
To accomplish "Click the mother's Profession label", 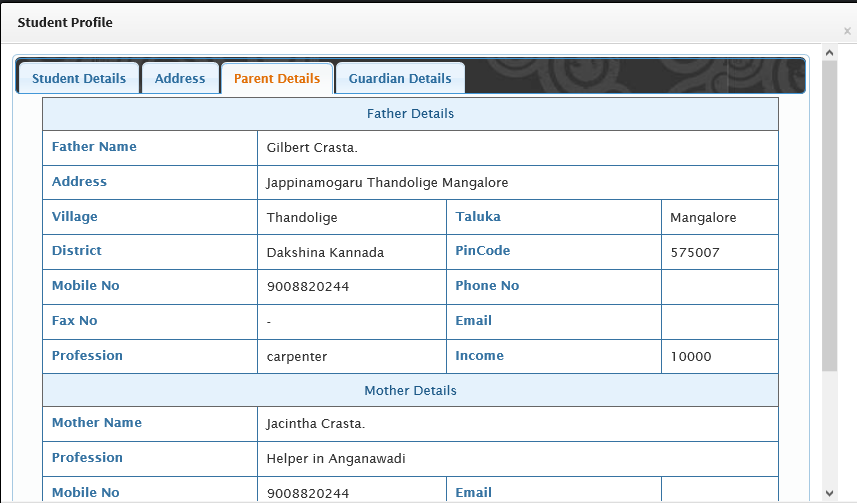I will pyautogui.click(x=87, y=458).
